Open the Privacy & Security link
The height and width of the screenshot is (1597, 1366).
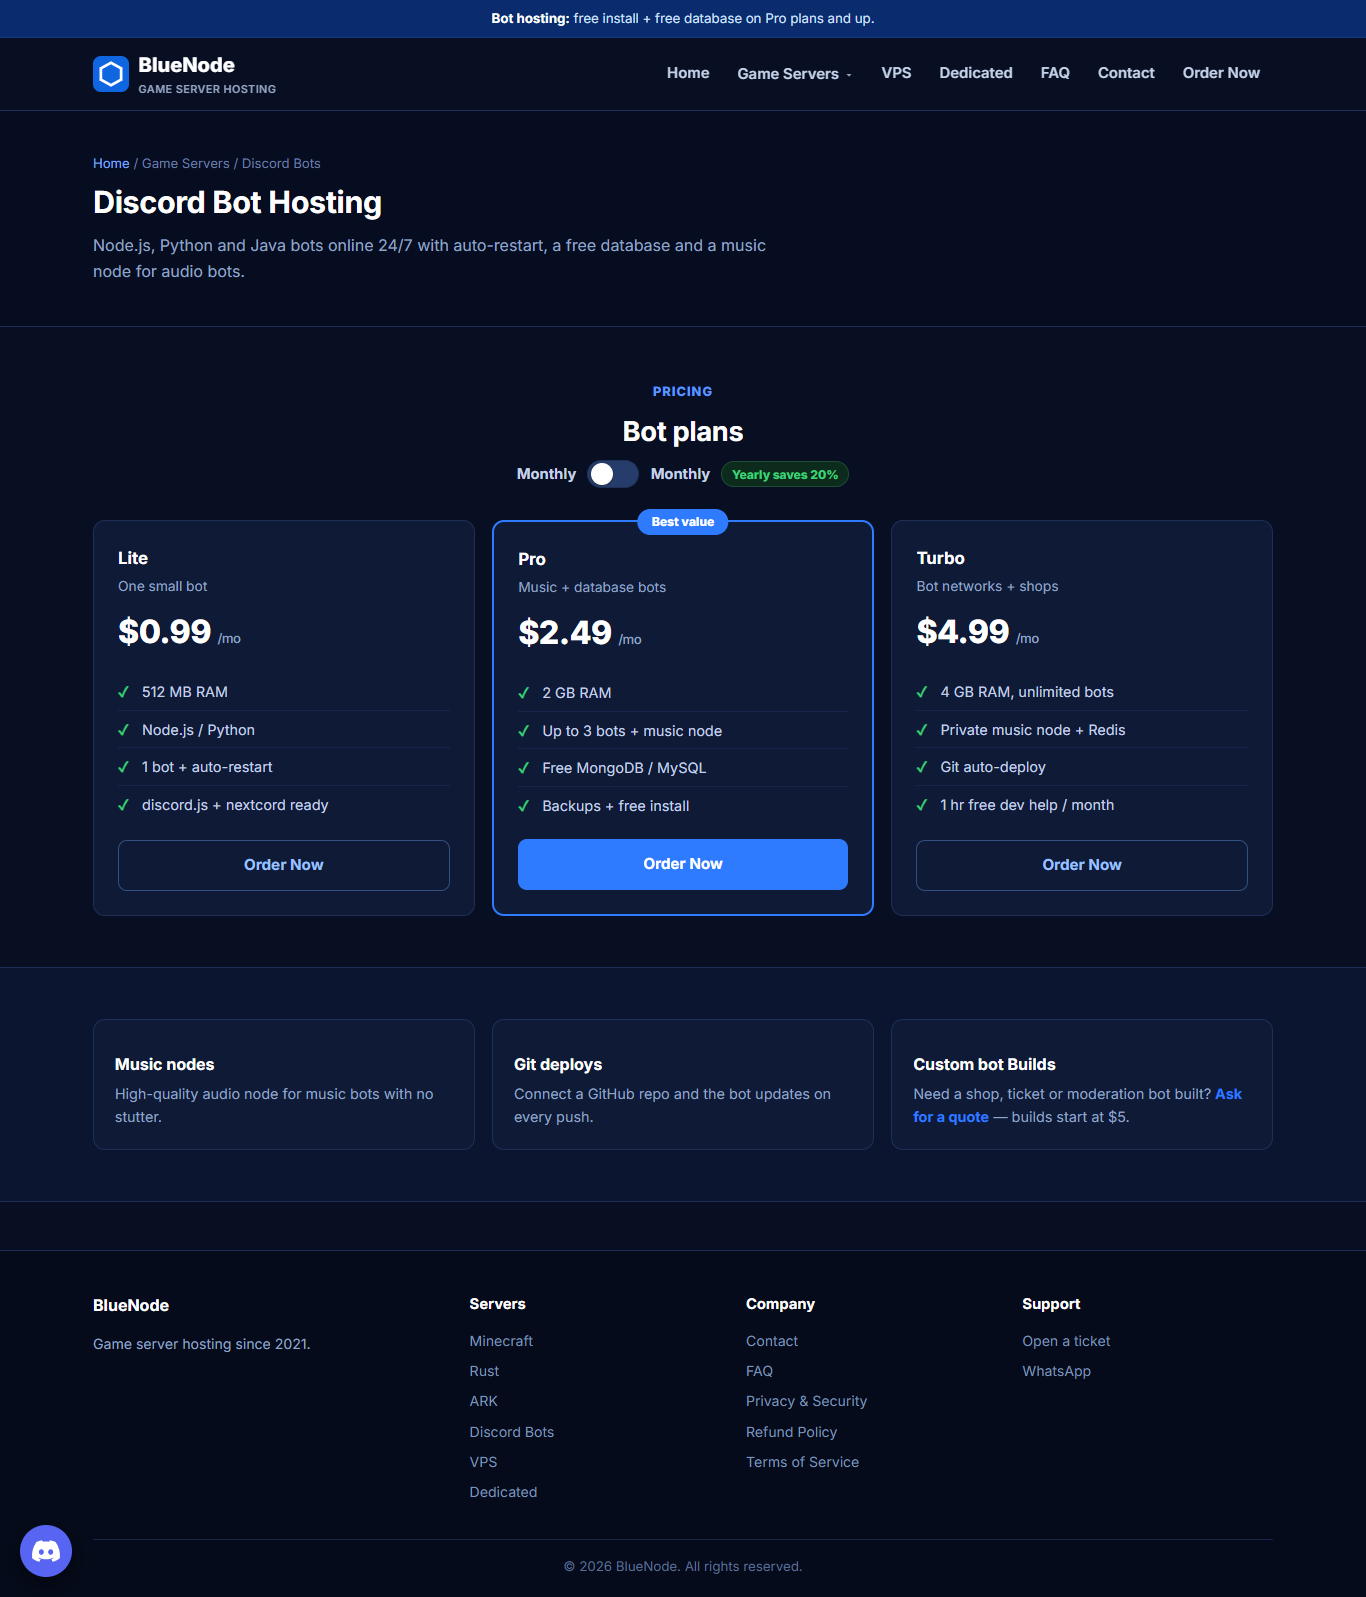pos(806,1401)
